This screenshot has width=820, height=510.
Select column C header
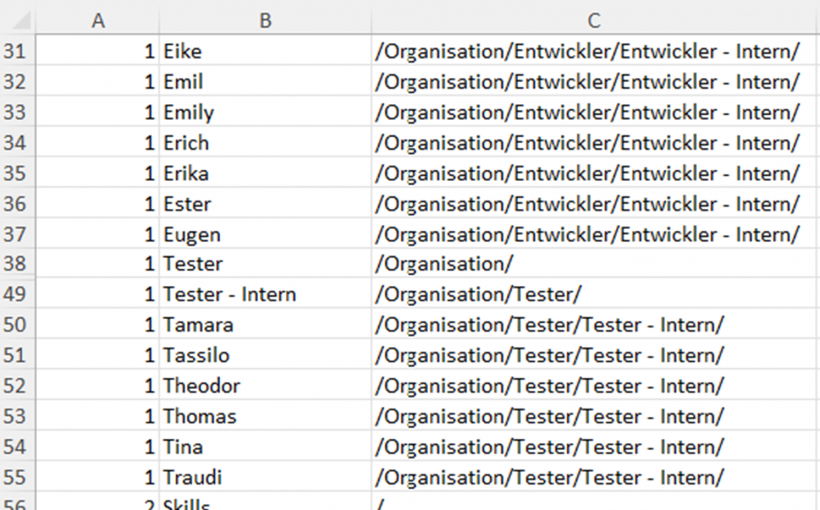[594, 20]
